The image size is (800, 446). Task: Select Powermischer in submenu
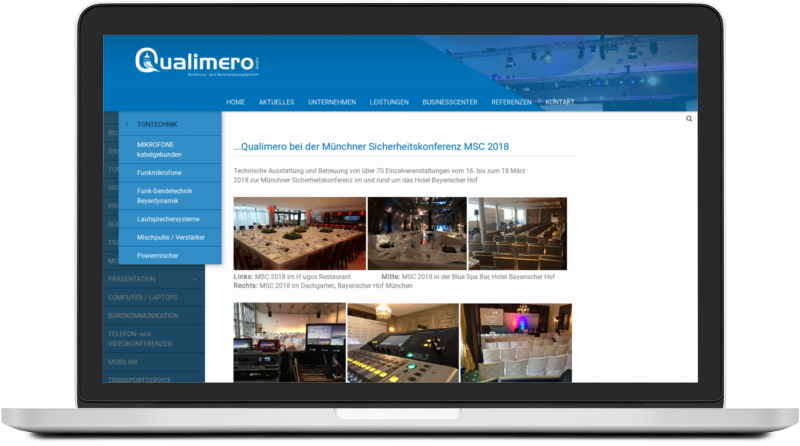click(170, 256)
